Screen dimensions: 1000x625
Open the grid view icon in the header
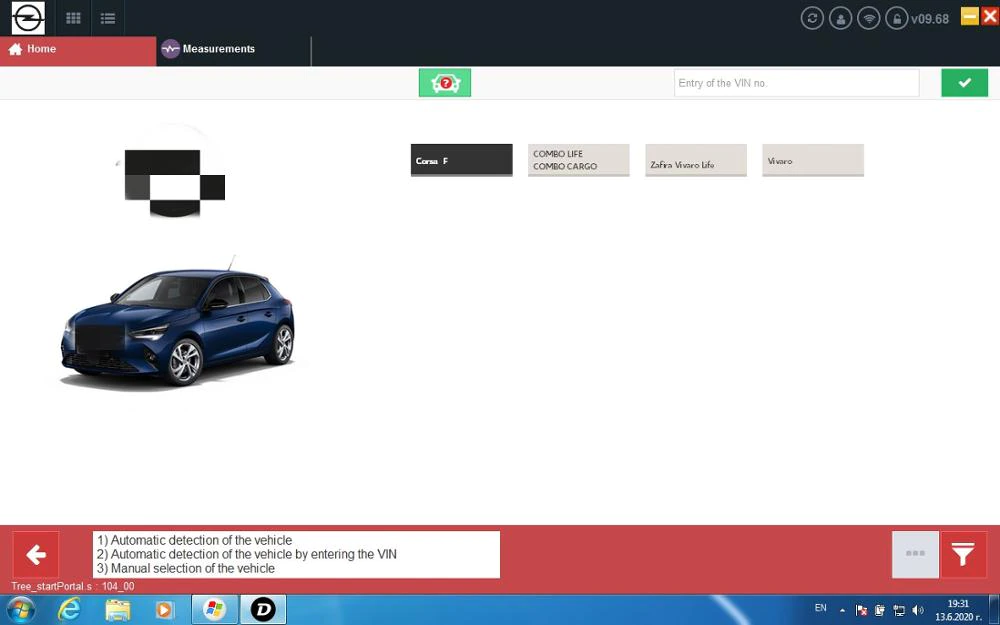tap(72, 17)
